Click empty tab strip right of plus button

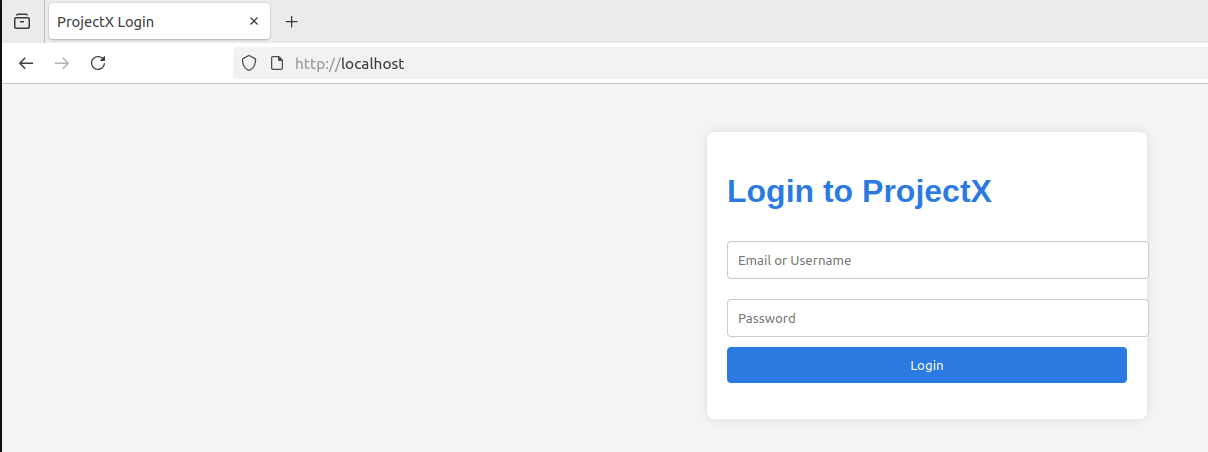click(x=700, y=21)
